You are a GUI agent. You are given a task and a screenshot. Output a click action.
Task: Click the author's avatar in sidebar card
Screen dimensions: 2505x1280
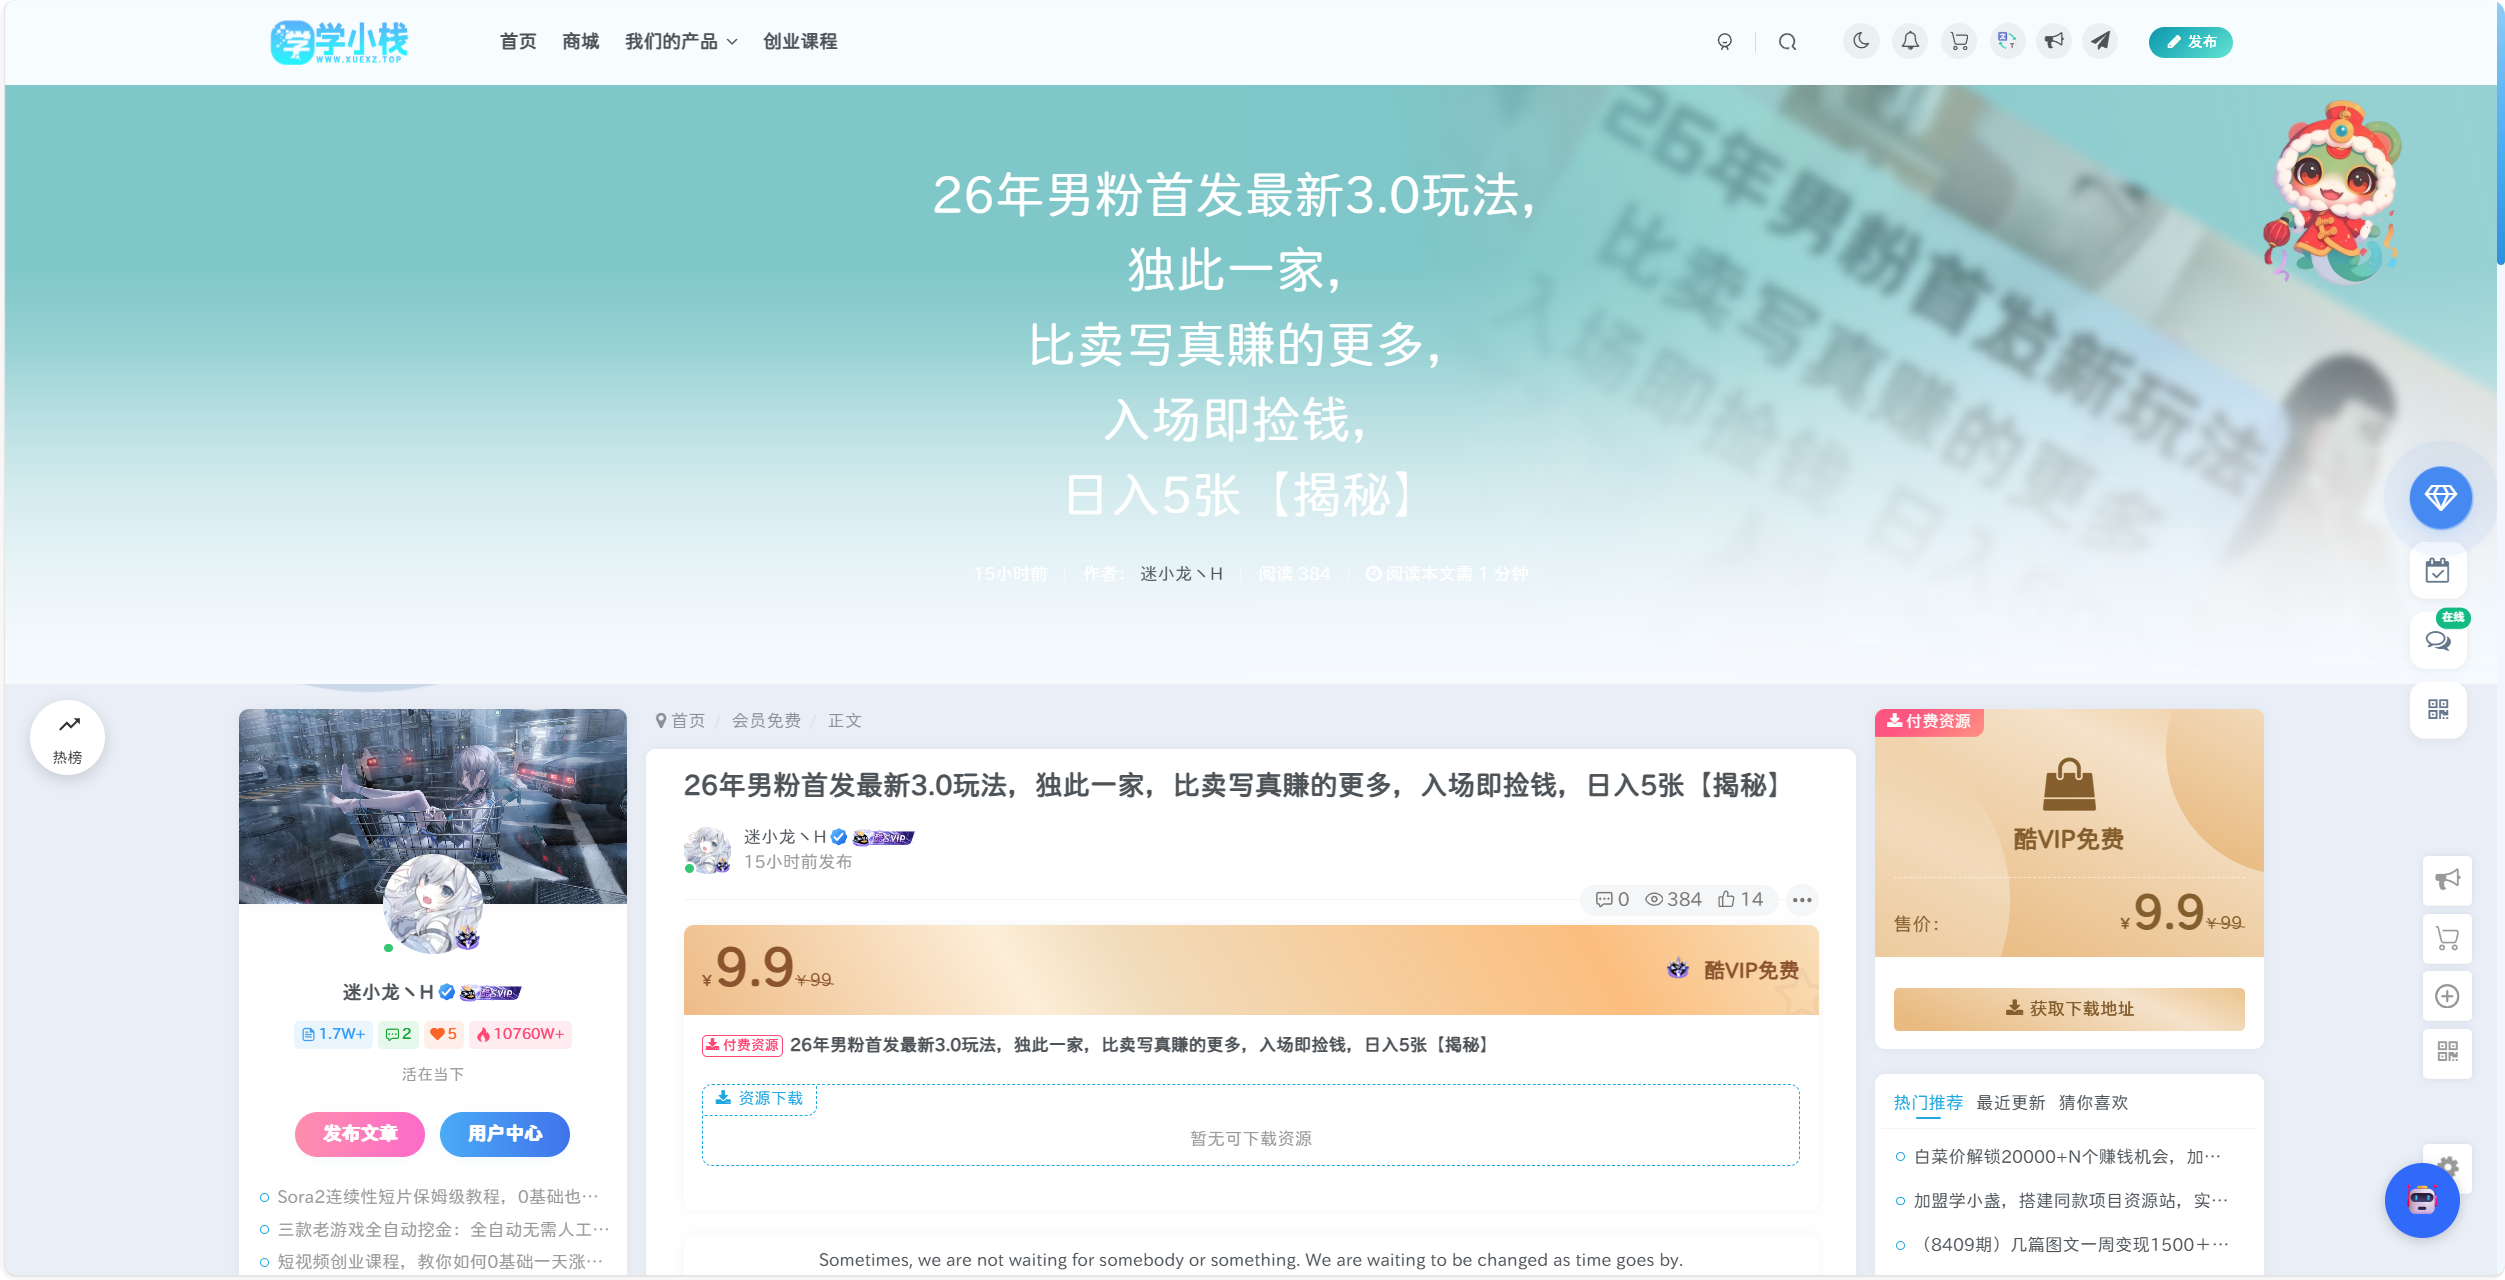pyautogui.click(x=433, y=904)
